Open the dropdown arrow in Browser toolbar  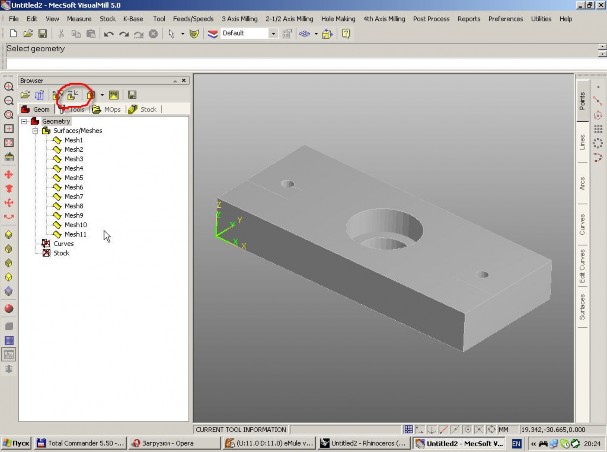102,95
